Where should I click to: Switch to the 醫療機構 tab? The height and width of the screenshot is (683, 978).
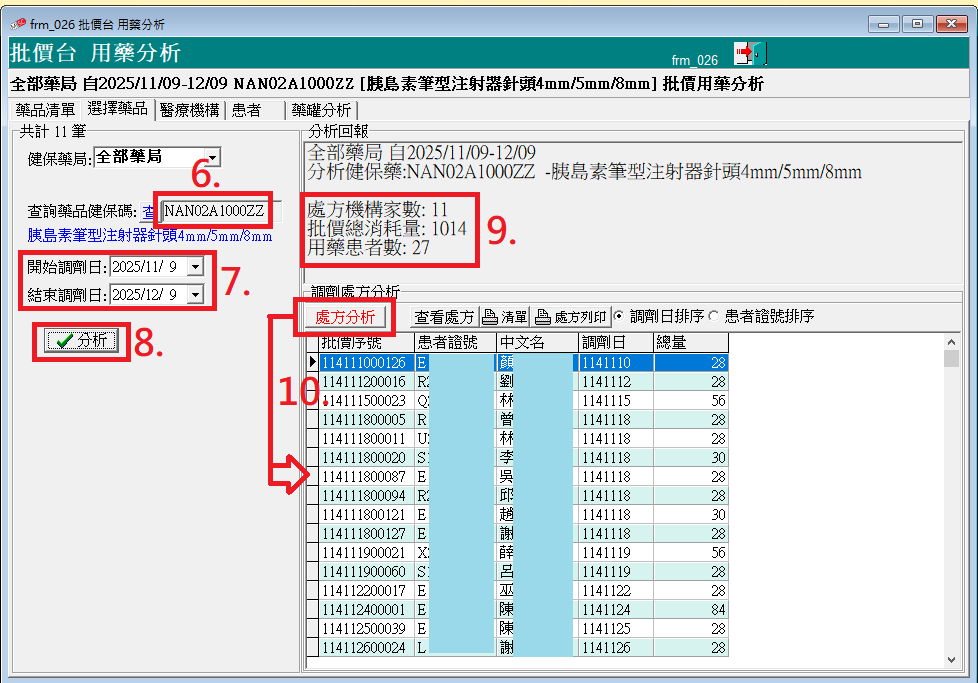click(189, 110)
